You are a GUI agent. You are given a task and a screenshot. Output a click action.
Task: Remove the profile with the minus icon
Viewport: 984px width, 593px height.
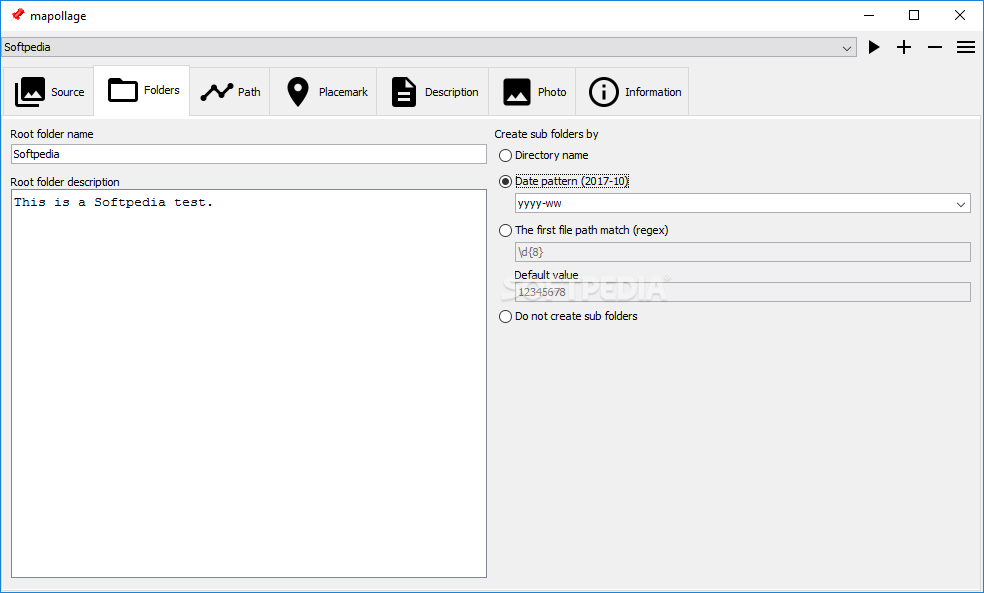pyautogui.click(x=935, y=47)
